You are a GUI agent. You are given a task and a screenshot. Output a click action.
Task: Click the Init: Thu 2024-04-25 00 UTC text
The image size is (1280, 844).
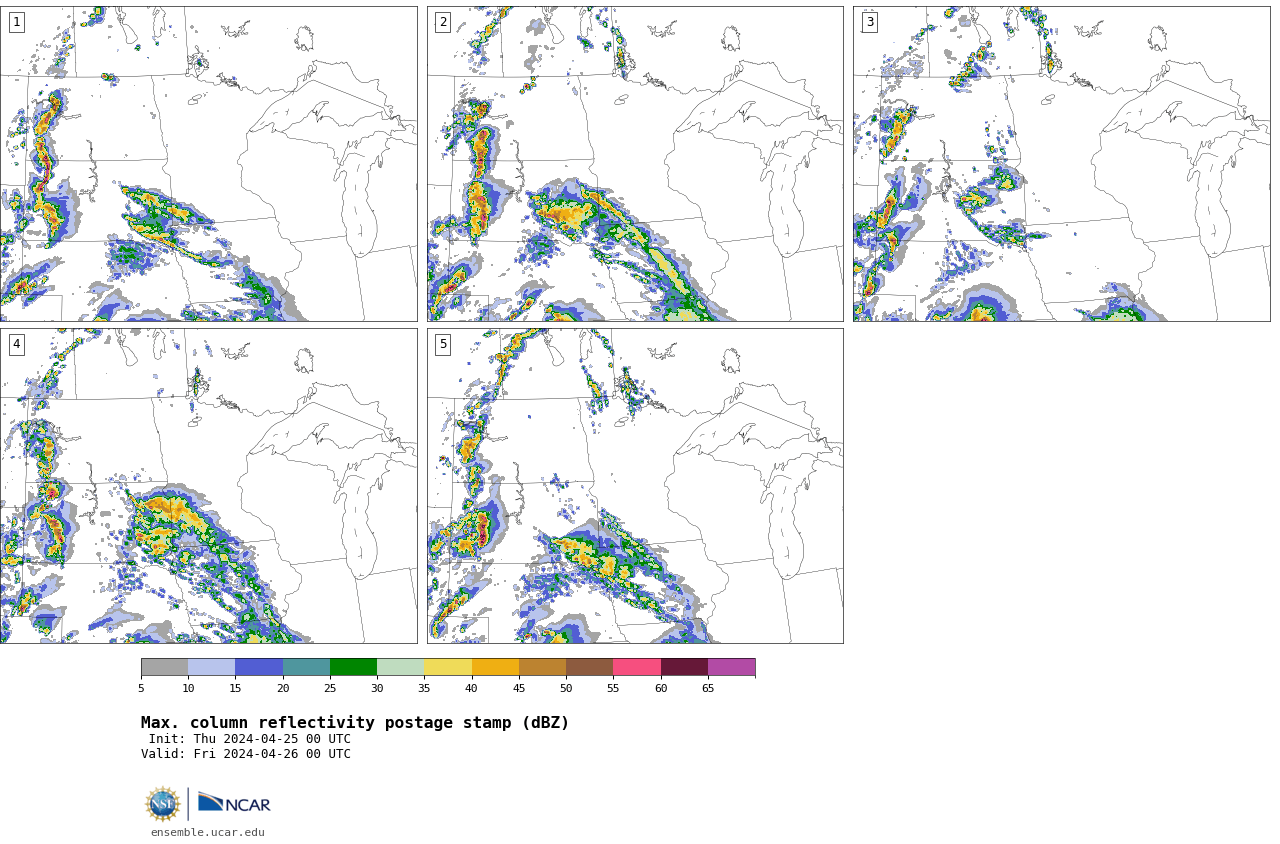click(x=250, y=739)
